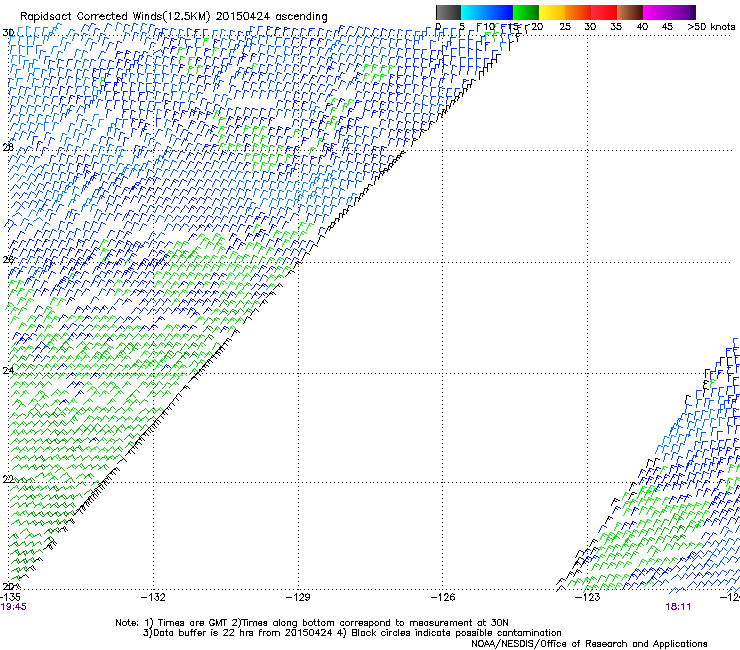Click the '-135' longitude axis label
This screenshot has height=650, width=740.
pos(11,597)
